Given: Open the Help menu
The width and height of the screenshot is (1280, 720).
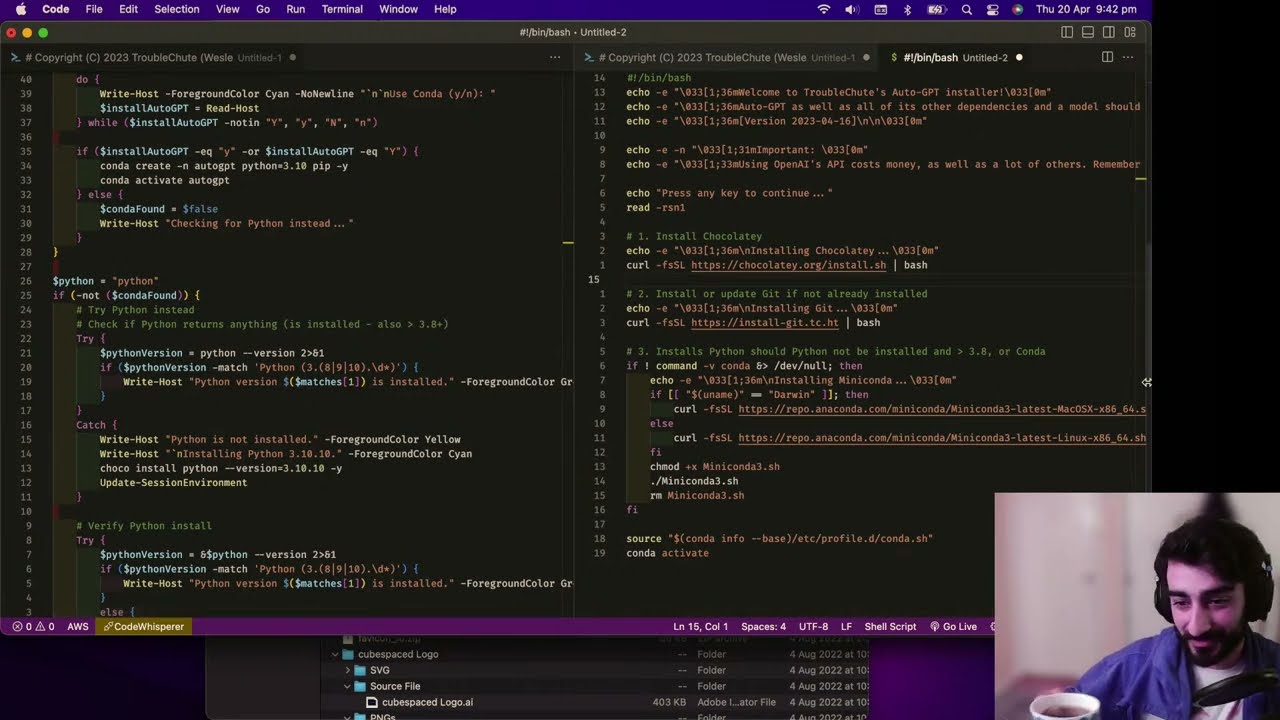Looking at the screenshot, I should pyautogui.click(x=445, y=9).
